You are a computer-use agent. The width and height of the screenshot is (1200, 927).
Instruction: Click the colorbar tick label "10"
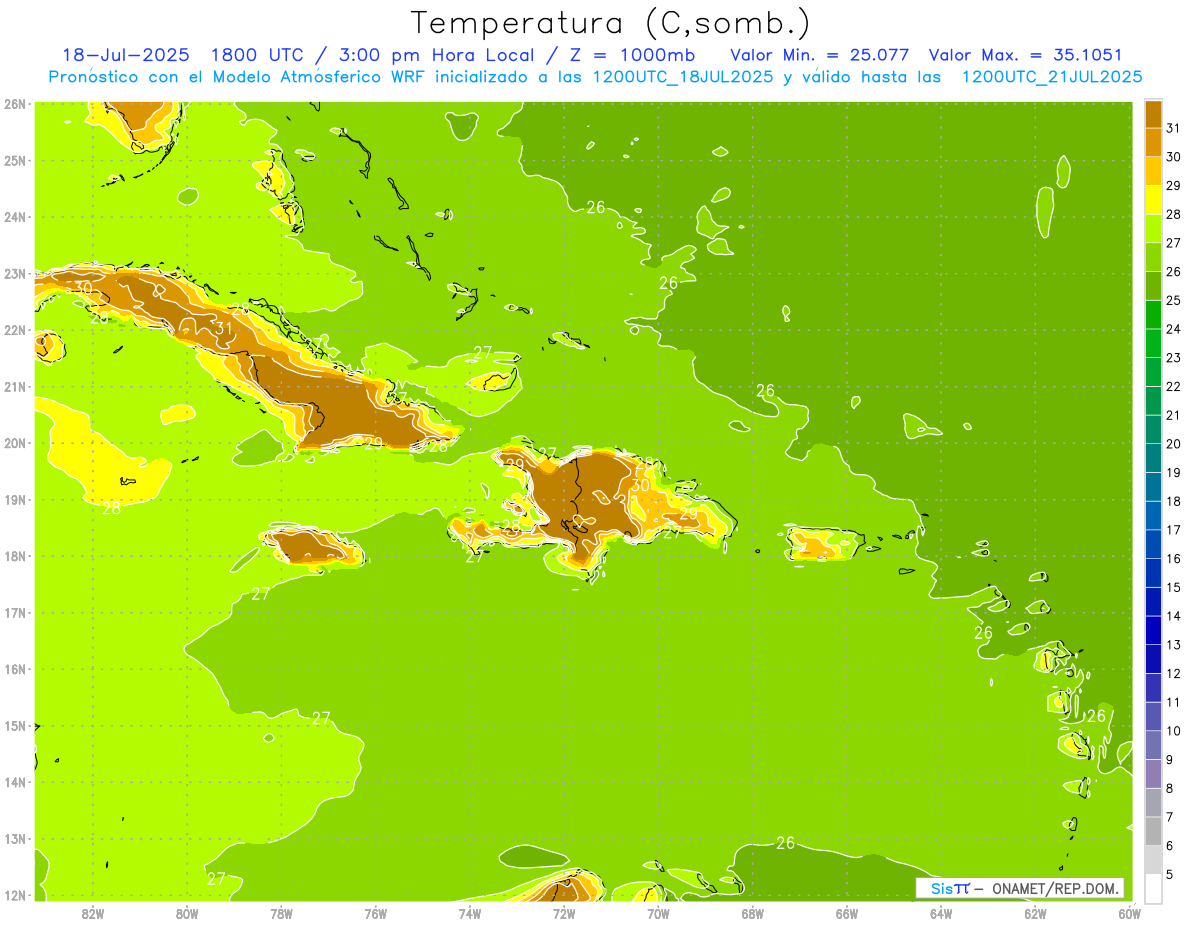tap(1174, 731)
